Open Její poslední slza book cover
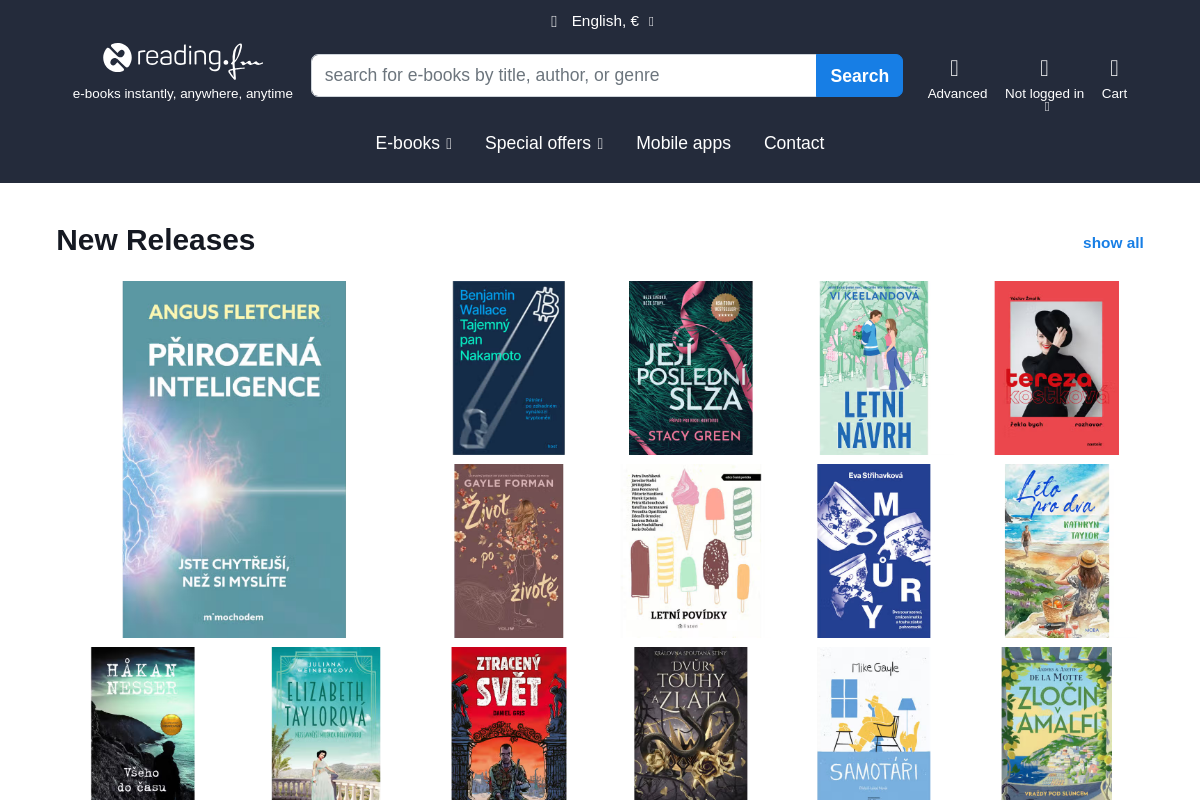1200x800 pixels. pyautogui.click(x=691, y=368)
